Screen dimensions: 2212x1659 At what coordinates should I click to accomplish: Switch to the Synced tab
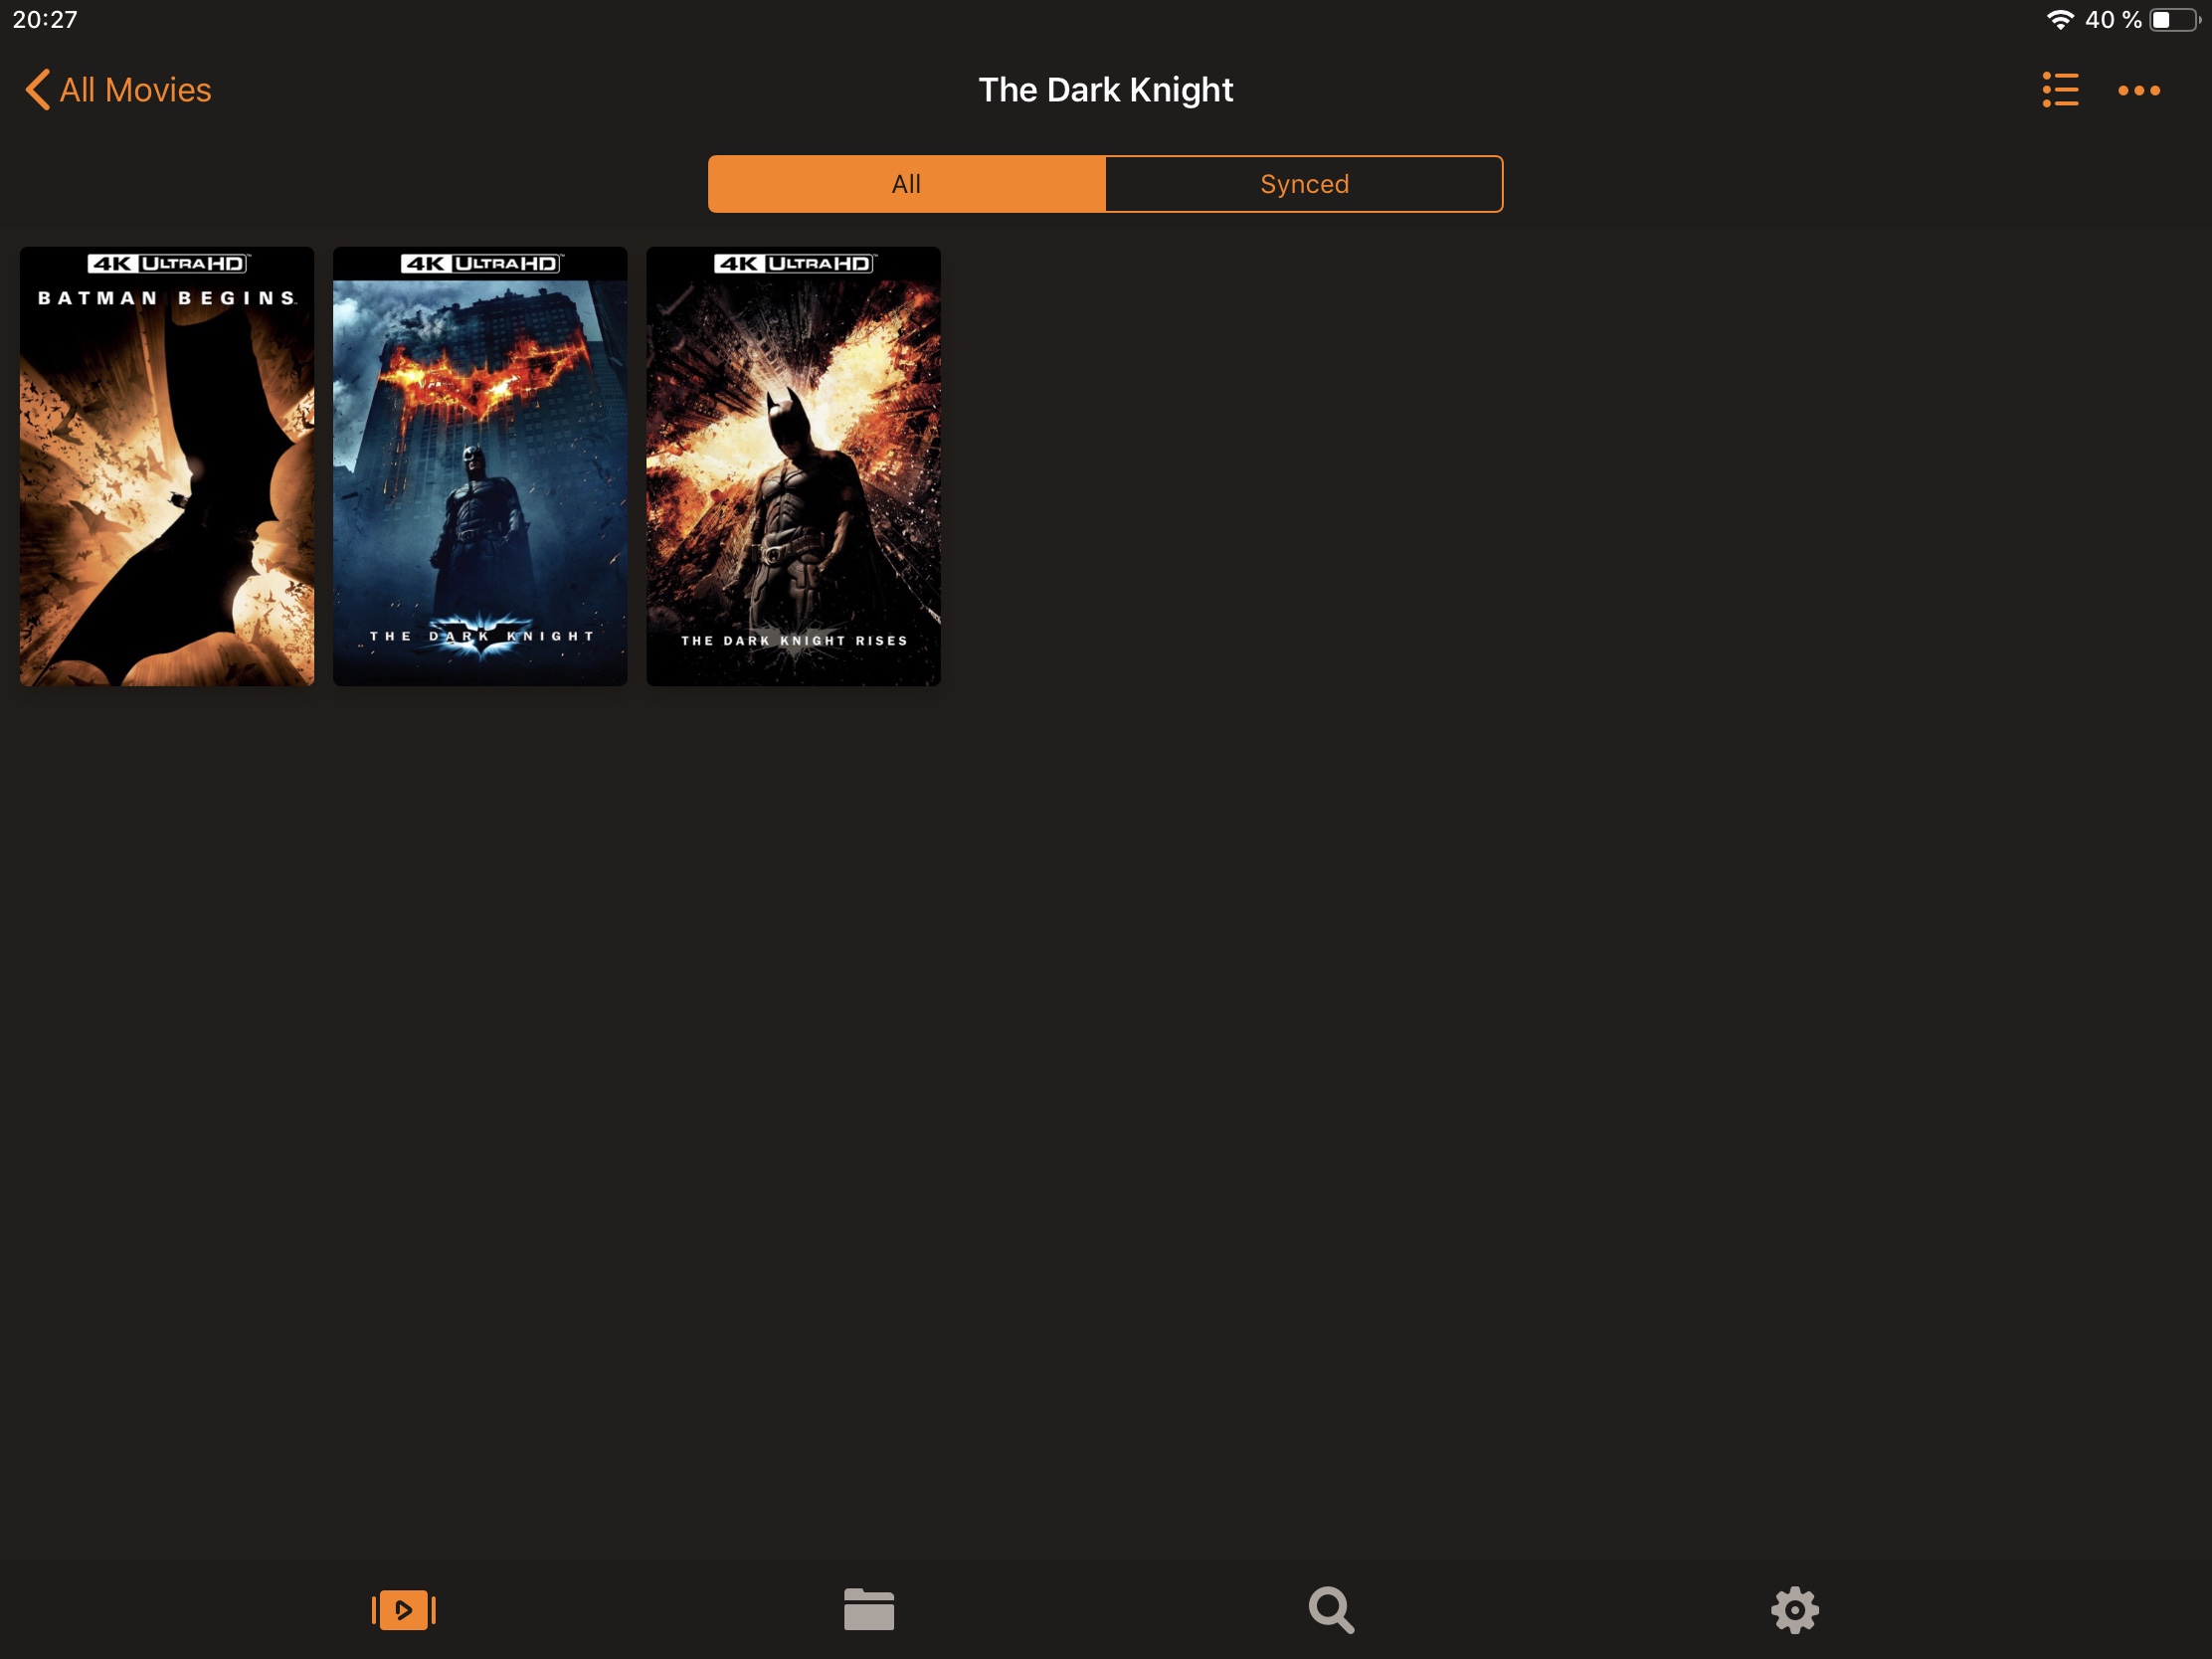coord(1303,184)
